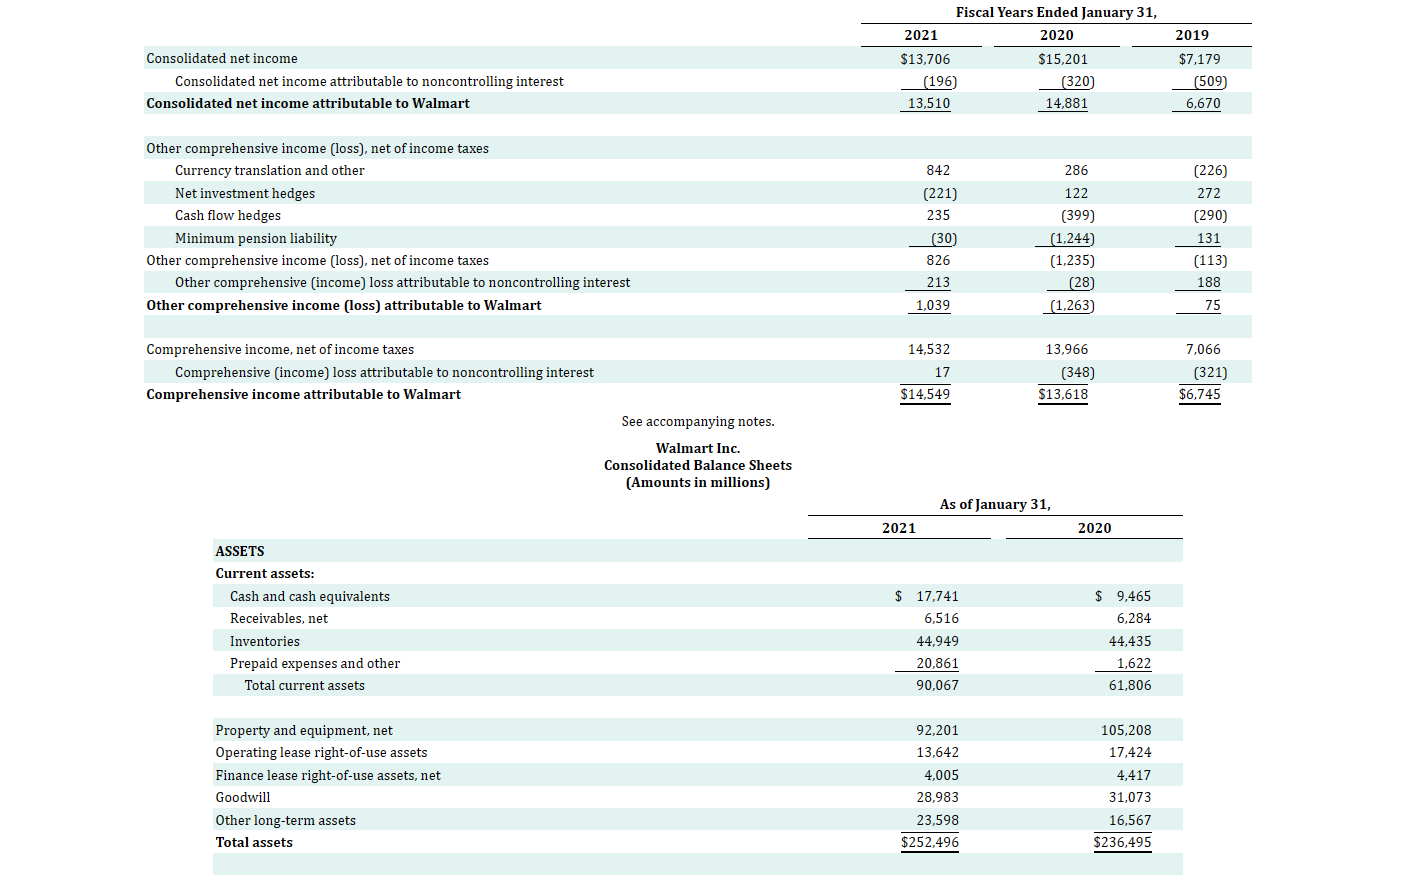Select the 2020 fiscal year column header
Viewport: 1405px width, 877px height.
(x=1056, y=34)
